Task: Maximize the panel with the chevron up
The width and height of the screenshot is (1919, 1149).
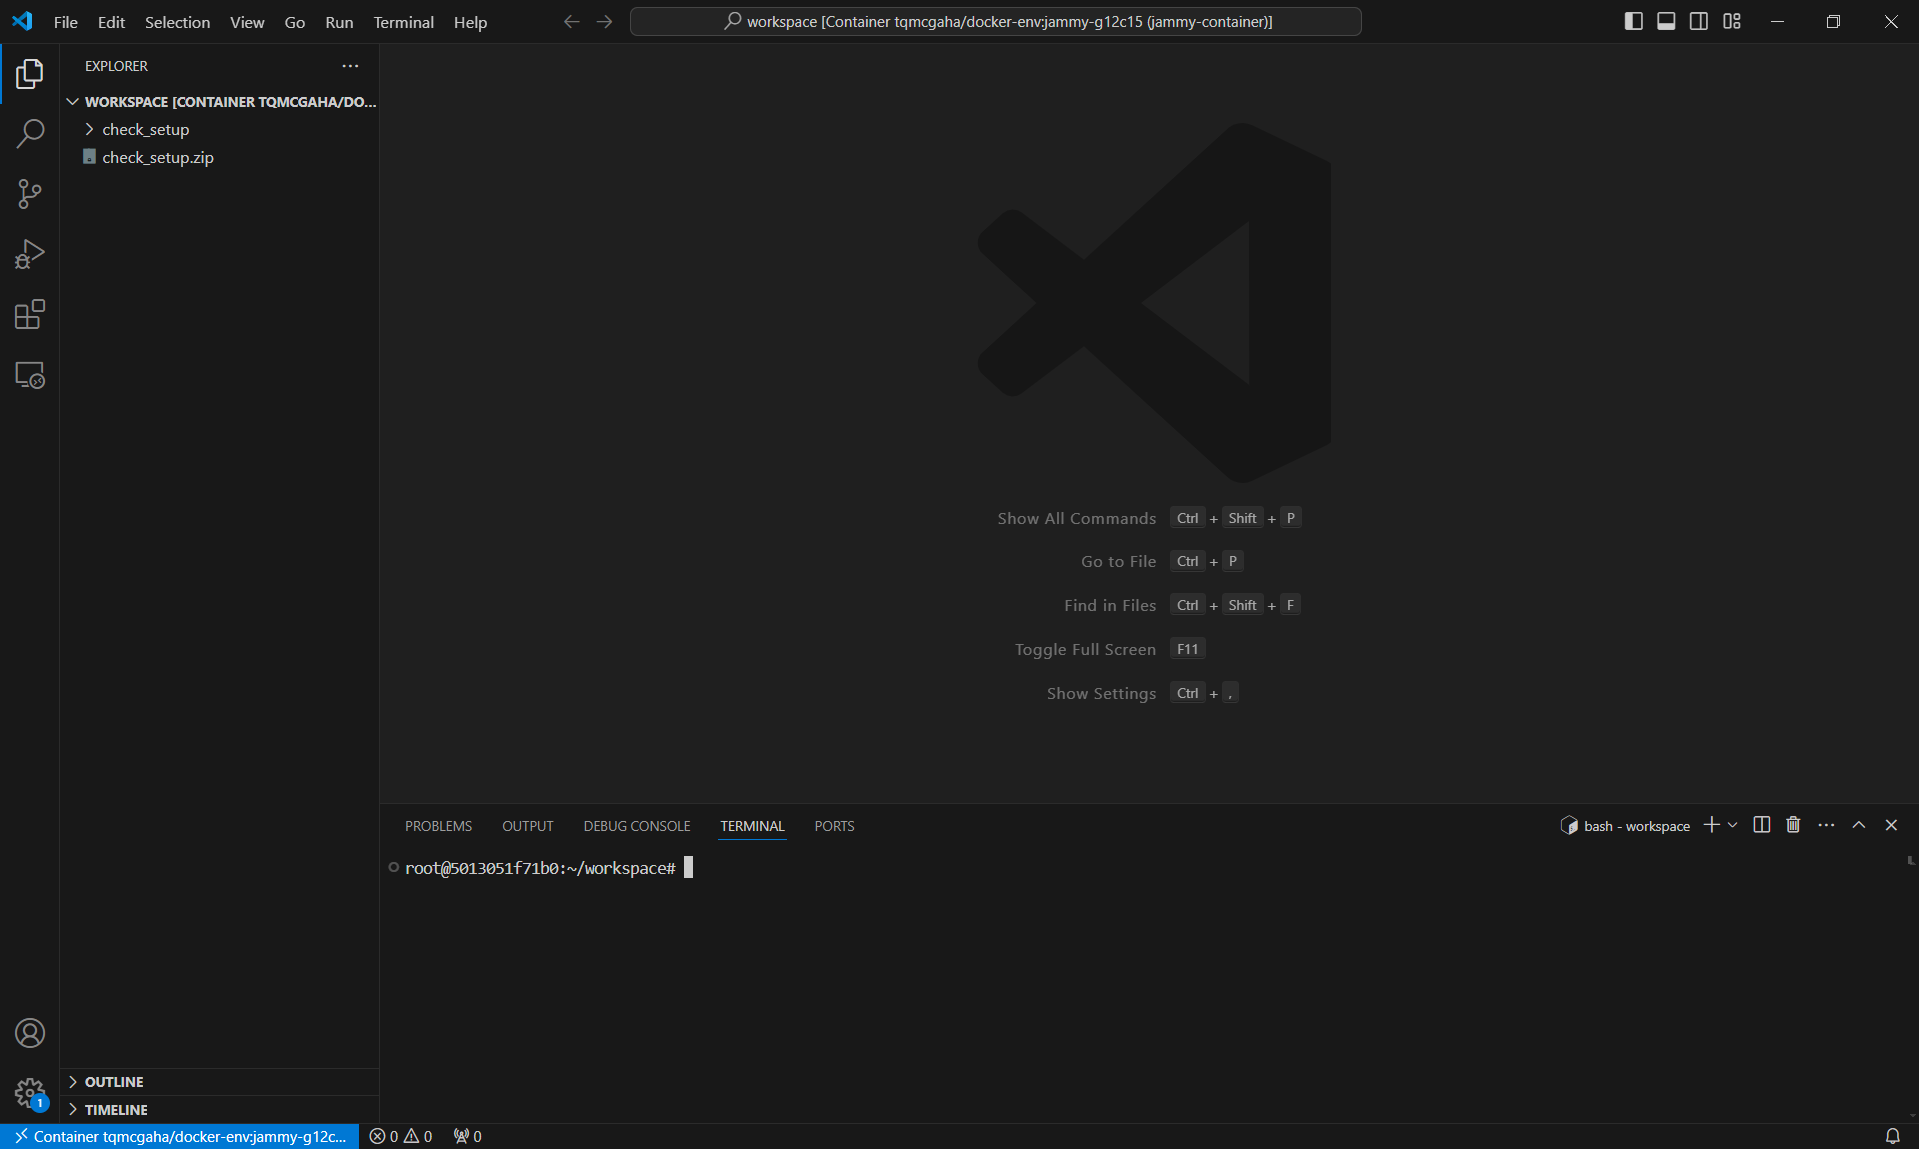Action: [x=1859, y=825]
